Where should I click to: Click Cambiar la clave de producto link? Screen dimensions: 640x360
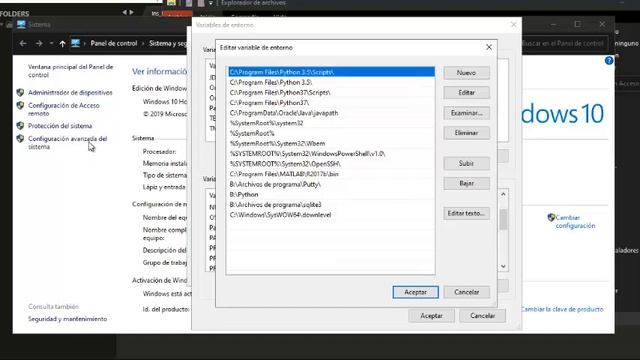562,309
